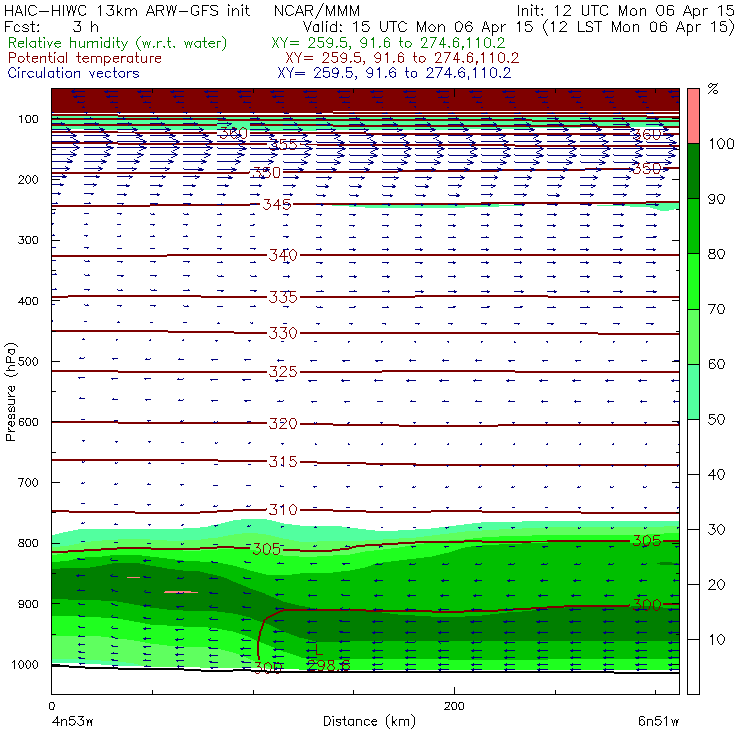Click the 345 potential temperature contour label
The height and width of the screenshot is (740, 740).
point(277,204)
